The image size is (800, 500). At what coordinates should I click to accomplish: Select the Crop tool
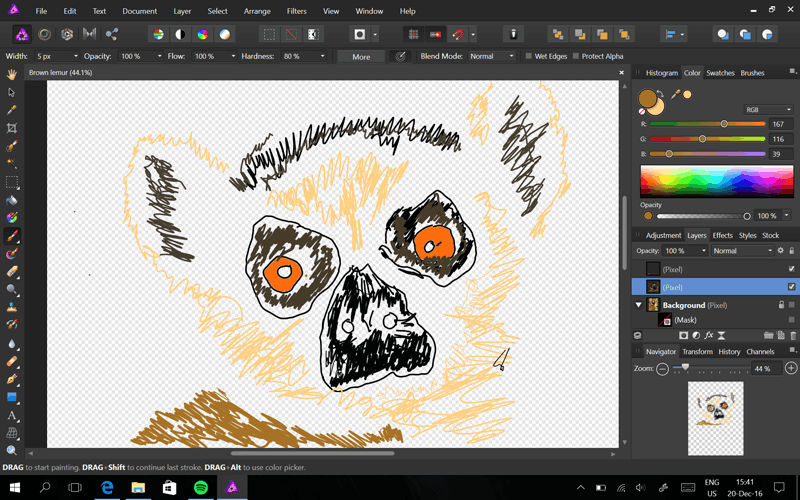tap(12, 128)
